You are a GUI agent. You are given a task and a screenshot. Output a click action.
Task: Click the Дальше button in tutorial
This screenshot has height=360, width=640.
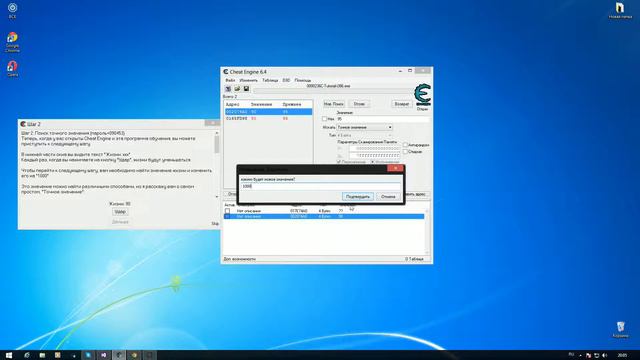tap(120, 222)
